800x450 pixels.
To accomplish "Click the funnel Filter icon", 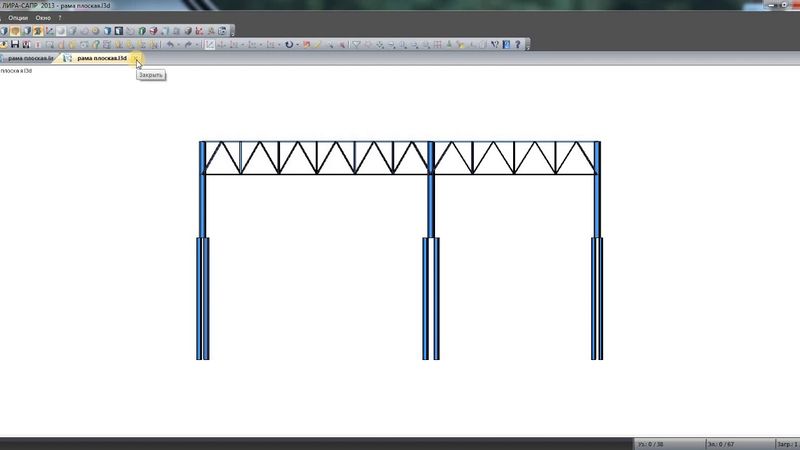I will 357,44.
